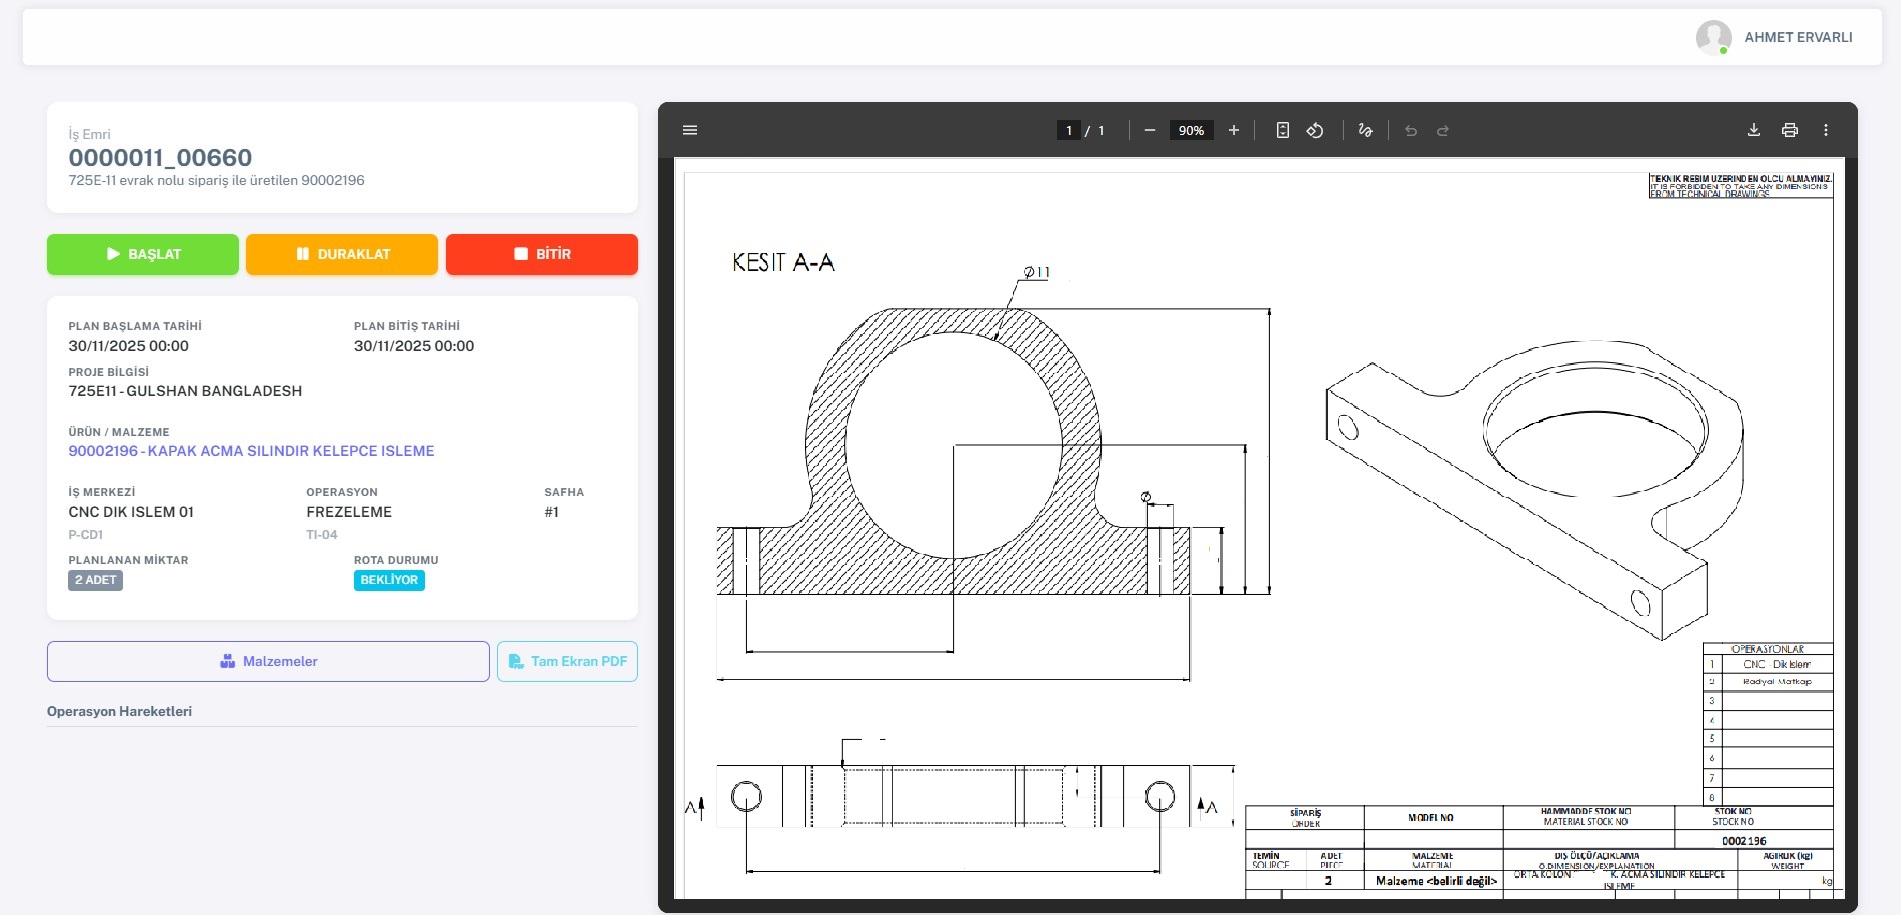Open PDF viewer more actions menu
This screenshot has width=1901, height=915.
tap(1826, 130)
